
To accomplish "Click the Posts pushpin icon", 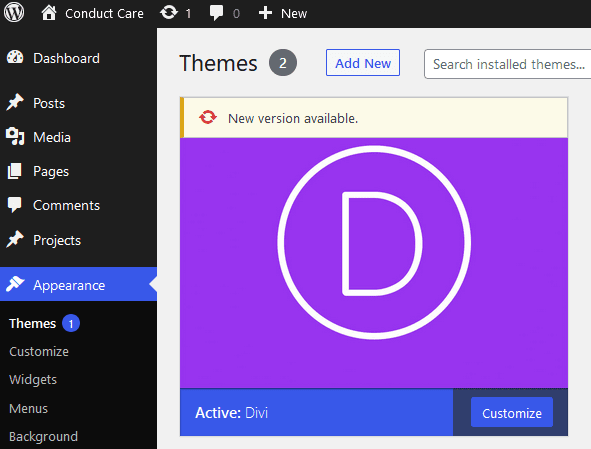I will 15,102.
